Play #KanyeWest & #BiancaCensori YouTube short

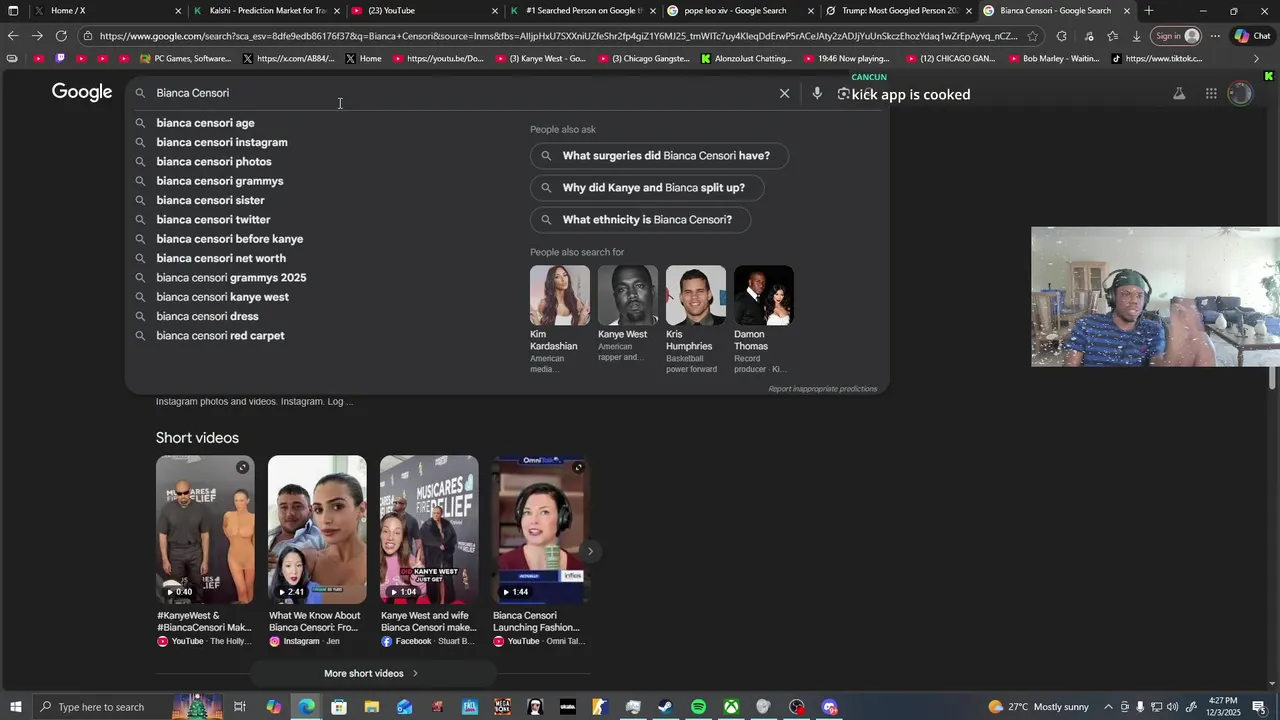tap(205, 552)
